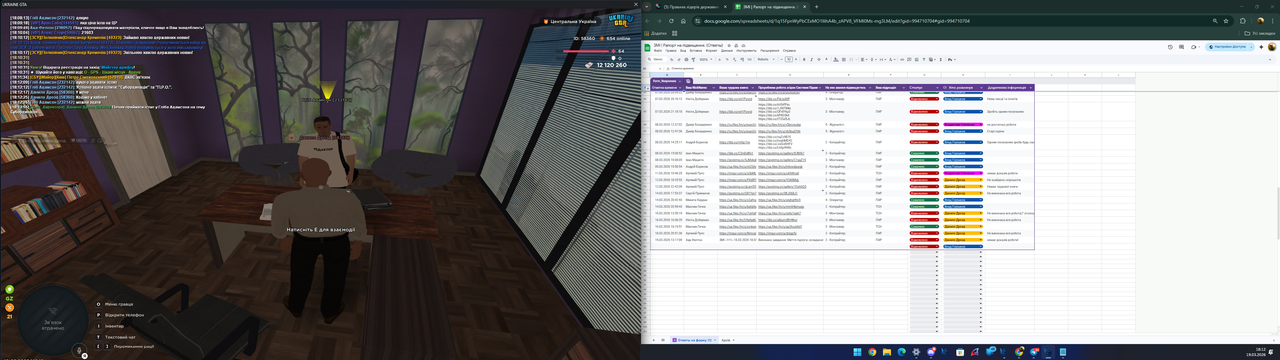Open Ваша трудова книга column filter

(x=753, y=88)
